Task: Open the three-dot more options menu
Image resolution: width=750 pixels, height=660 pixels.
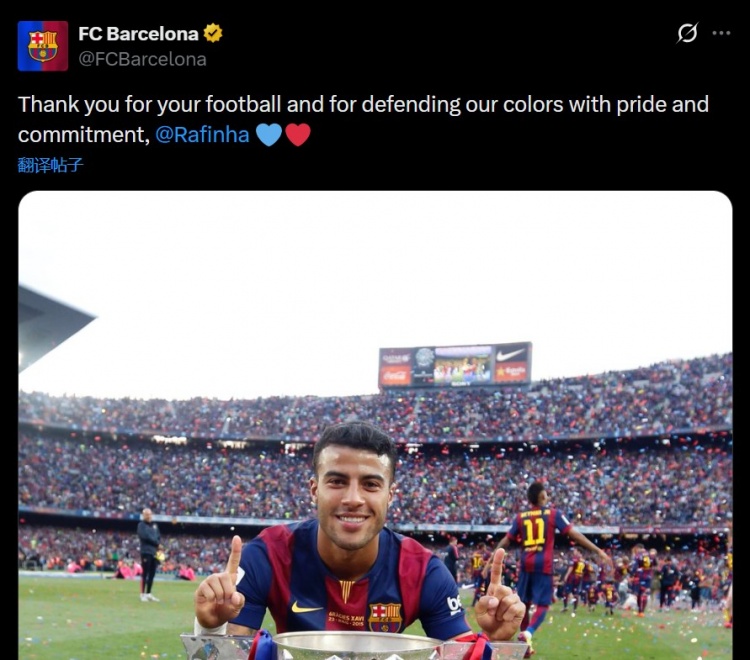Action: pos(721,33)
